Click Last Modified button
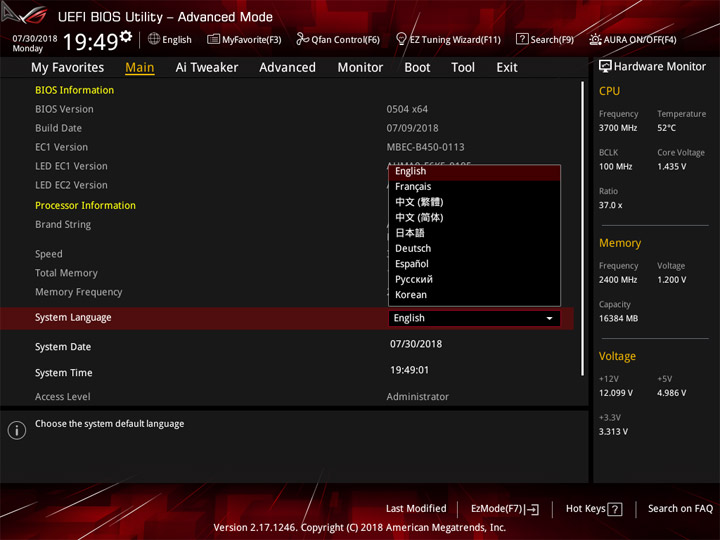This screenshot has width=720, height=540. [x=416, y=508]
